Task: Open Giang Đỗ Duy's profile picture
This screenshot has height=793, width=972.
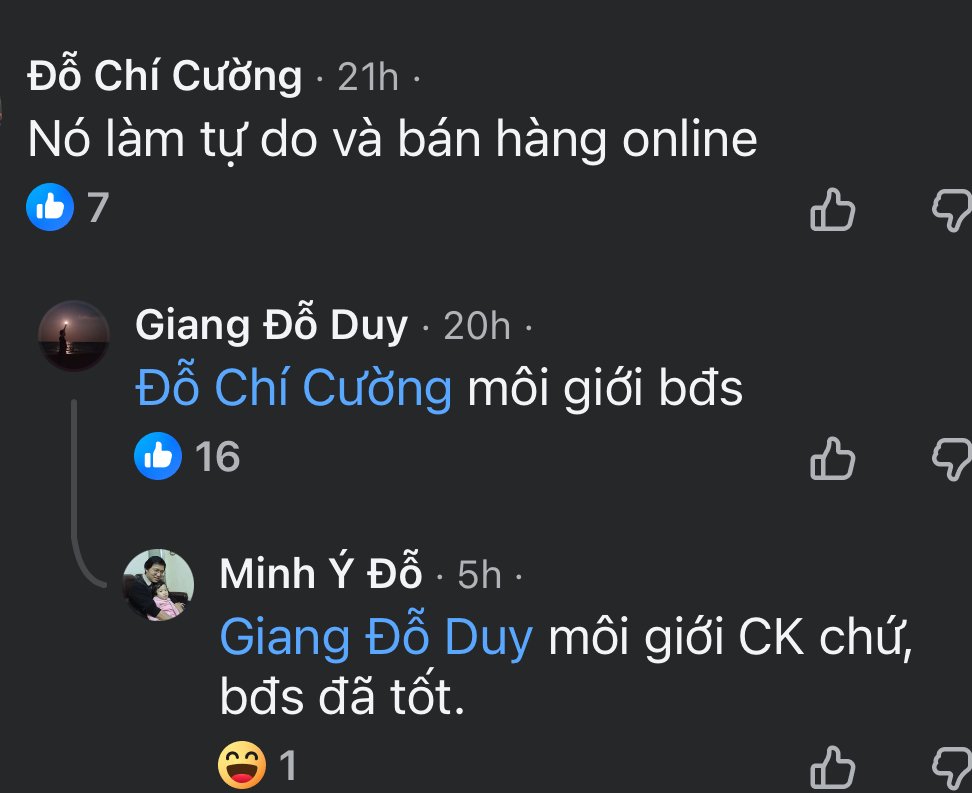Action: [x=74, y=335]
